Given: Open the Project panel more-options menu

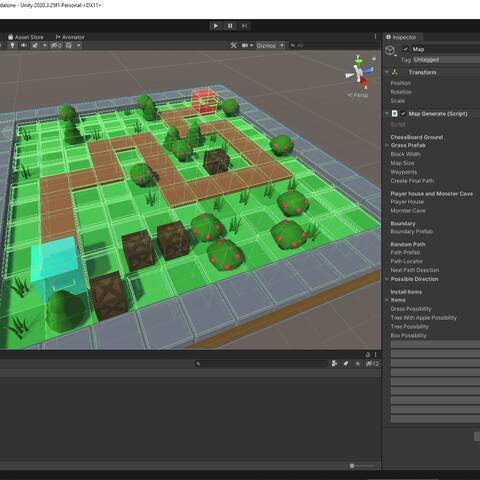Looking at the screenshot, I should [375, 355].
